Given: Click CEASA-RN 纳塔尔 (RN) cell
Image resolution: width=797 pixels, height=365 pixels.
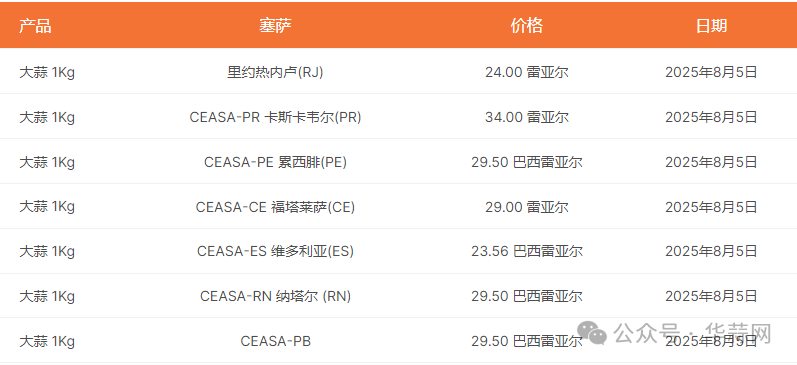Looking at the screenshot, I should coord(275,296).
